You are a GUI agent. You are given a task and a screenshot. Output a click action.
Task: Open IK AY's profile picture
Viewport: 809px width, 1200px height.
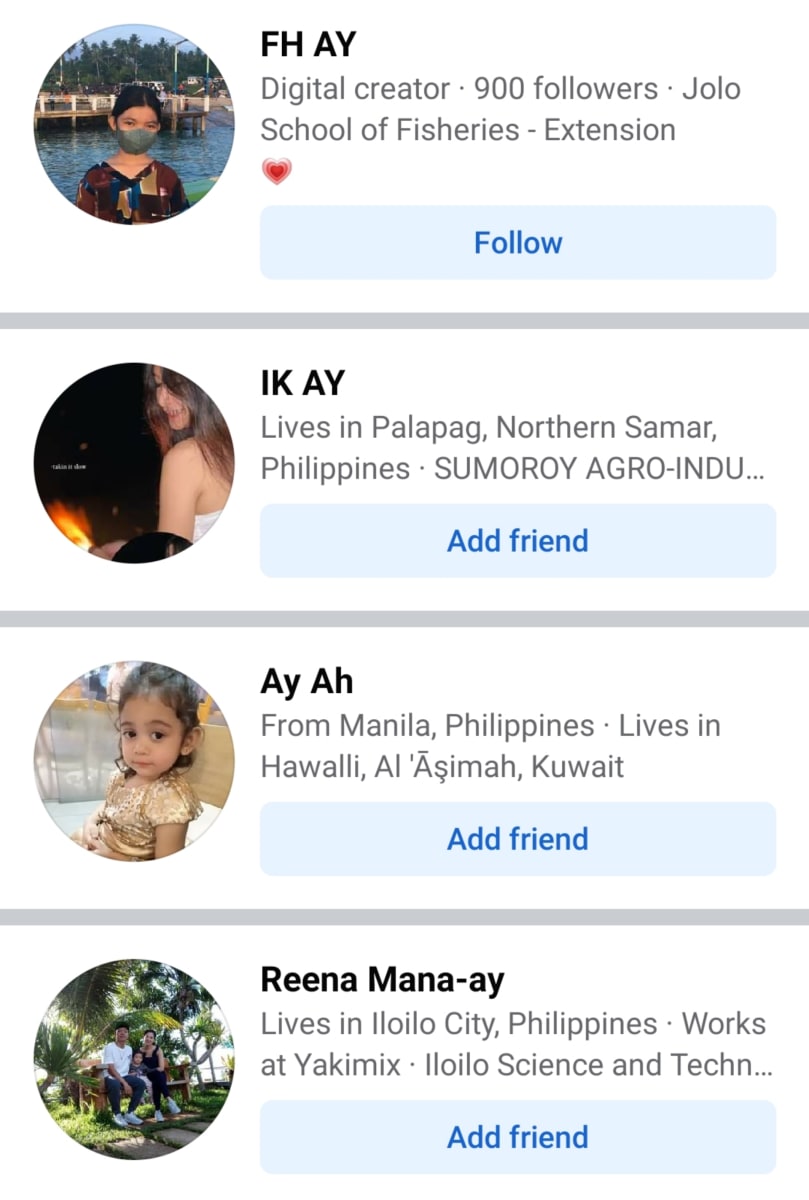(134, 463)
